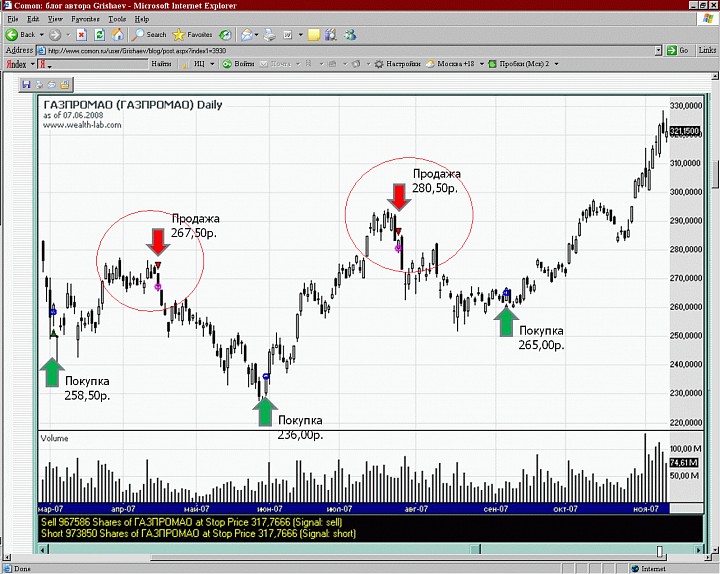Viewport: 720px width, 574px height.
Task: Open the Messenger people icon
Action: 350,35
